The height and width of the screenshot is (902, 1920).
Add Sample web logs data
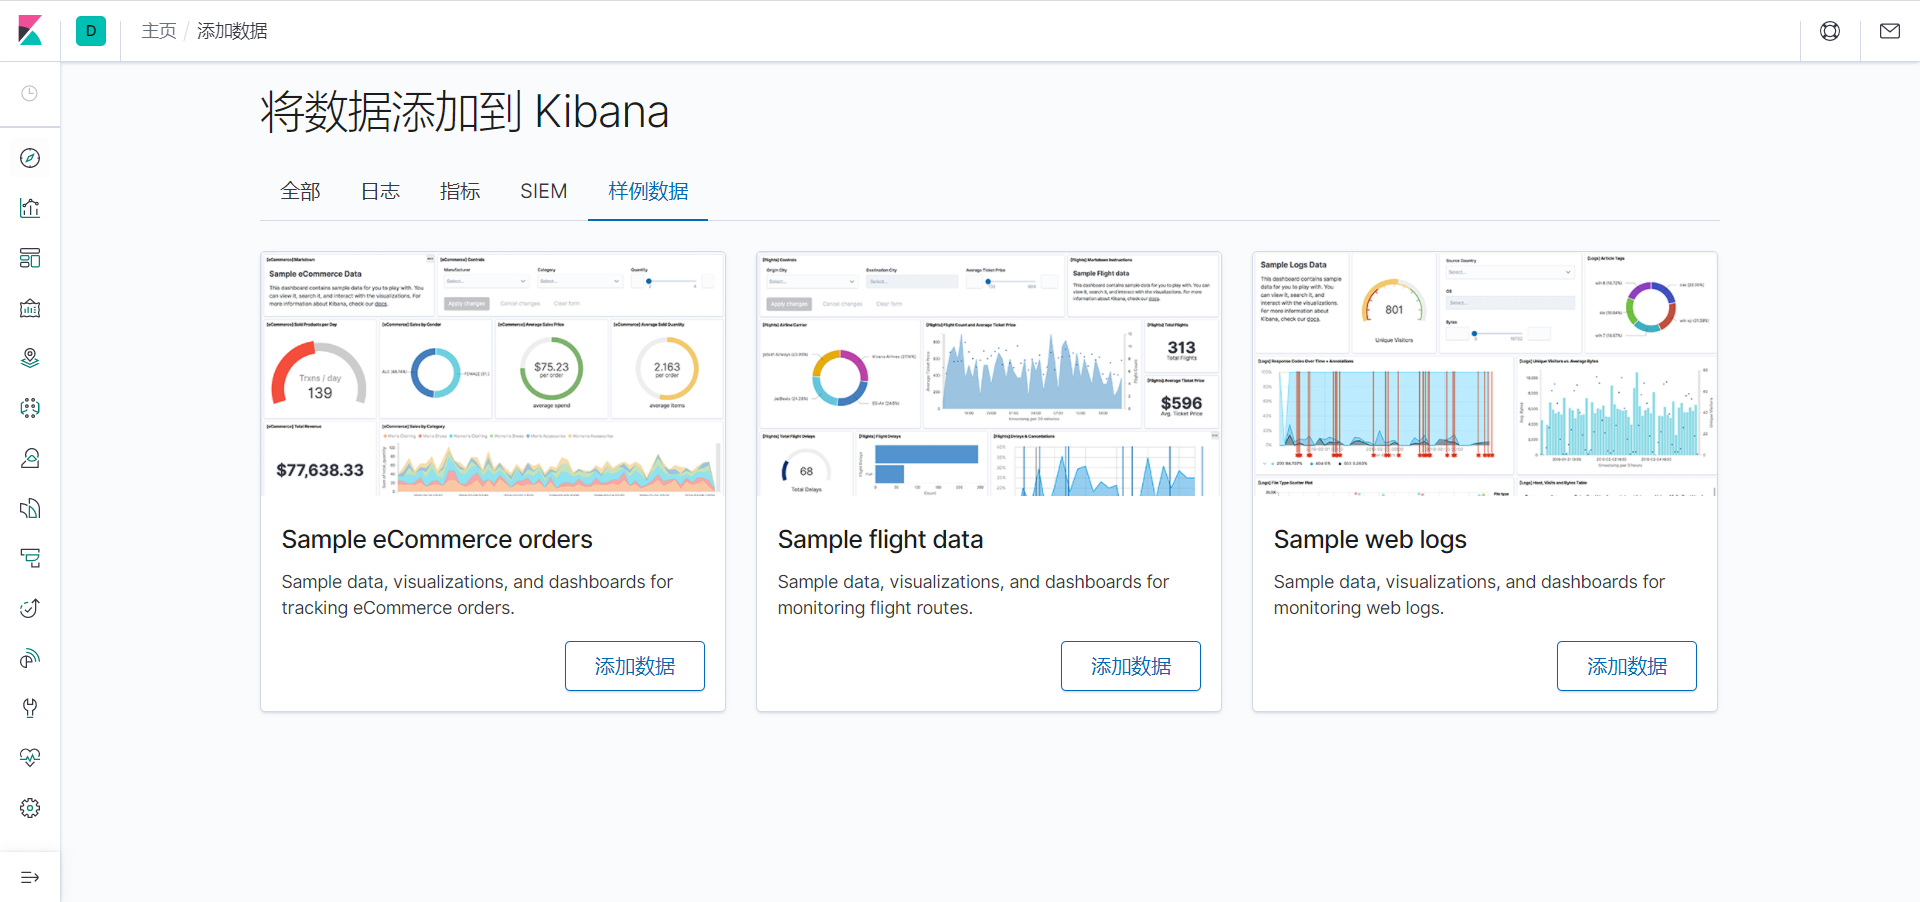pyautogui.click(x=1627, y=666)
